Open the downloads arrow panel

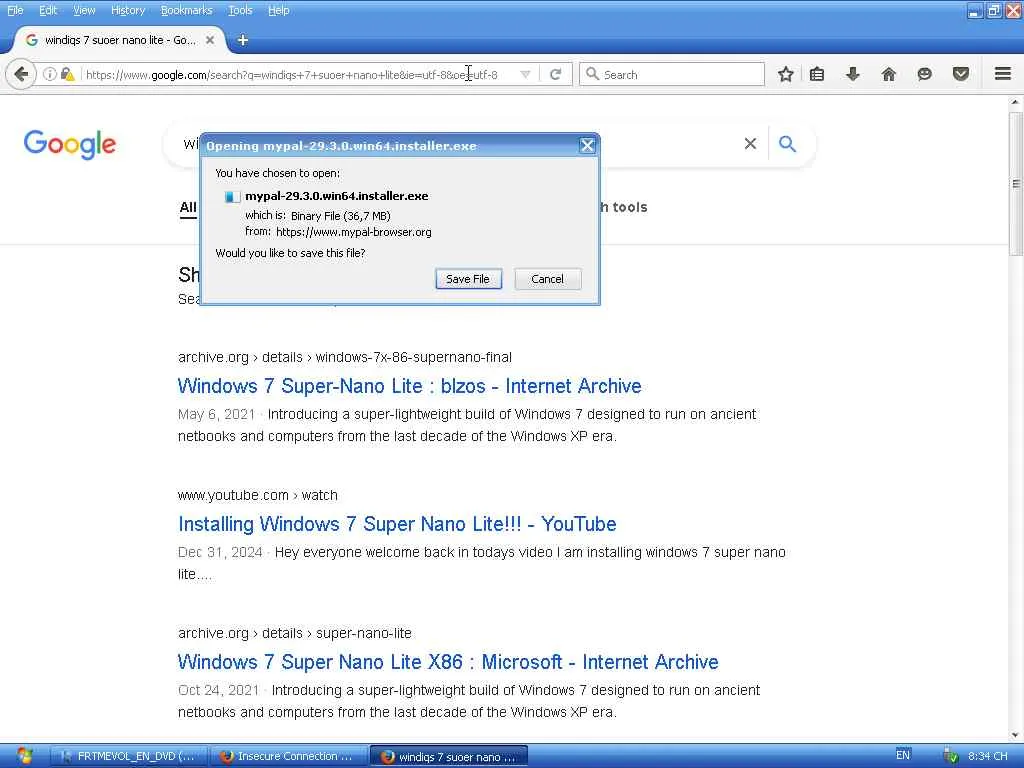pyautogui.click(x=852, y=74)
